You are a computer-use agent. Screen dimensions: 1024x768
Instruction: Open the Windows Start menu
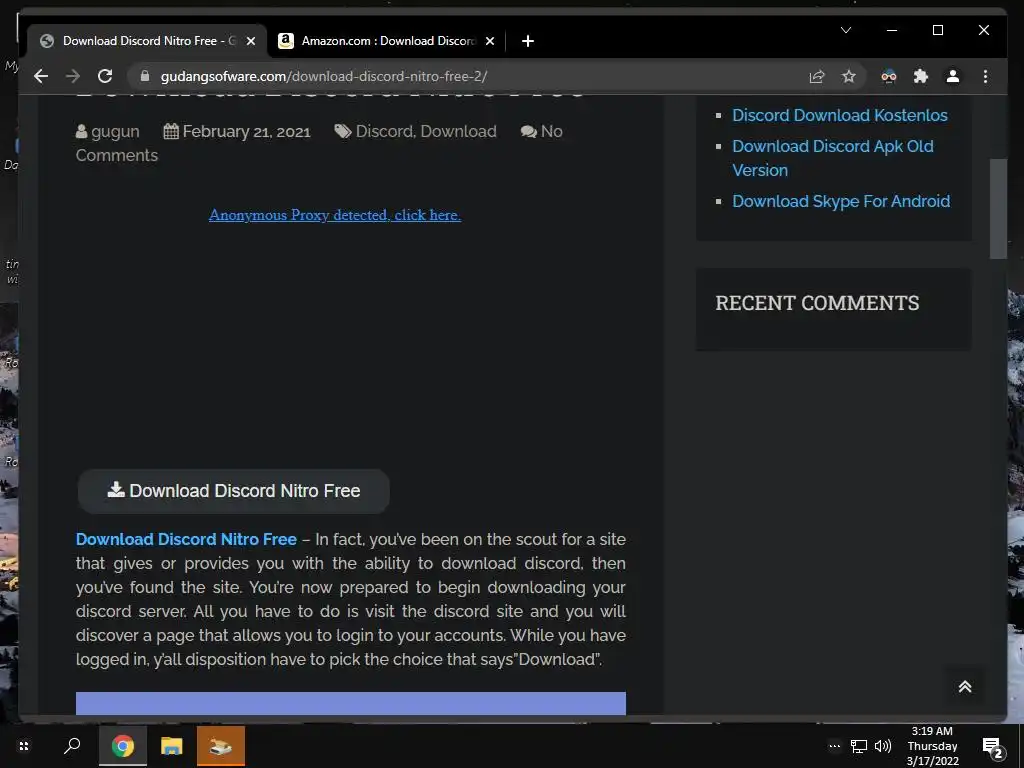[24, 746]
